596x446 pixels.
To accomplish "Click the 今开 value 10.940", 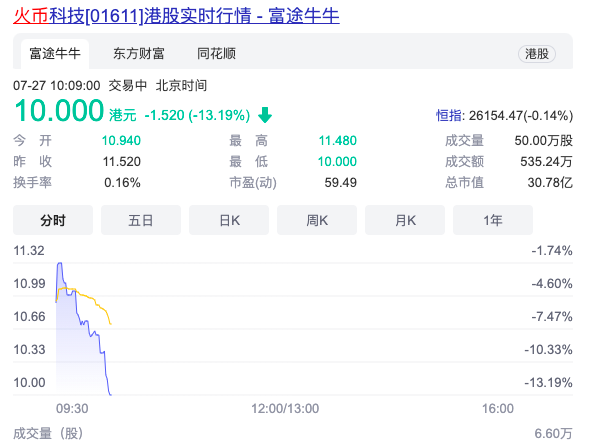I will click(121, 141).
